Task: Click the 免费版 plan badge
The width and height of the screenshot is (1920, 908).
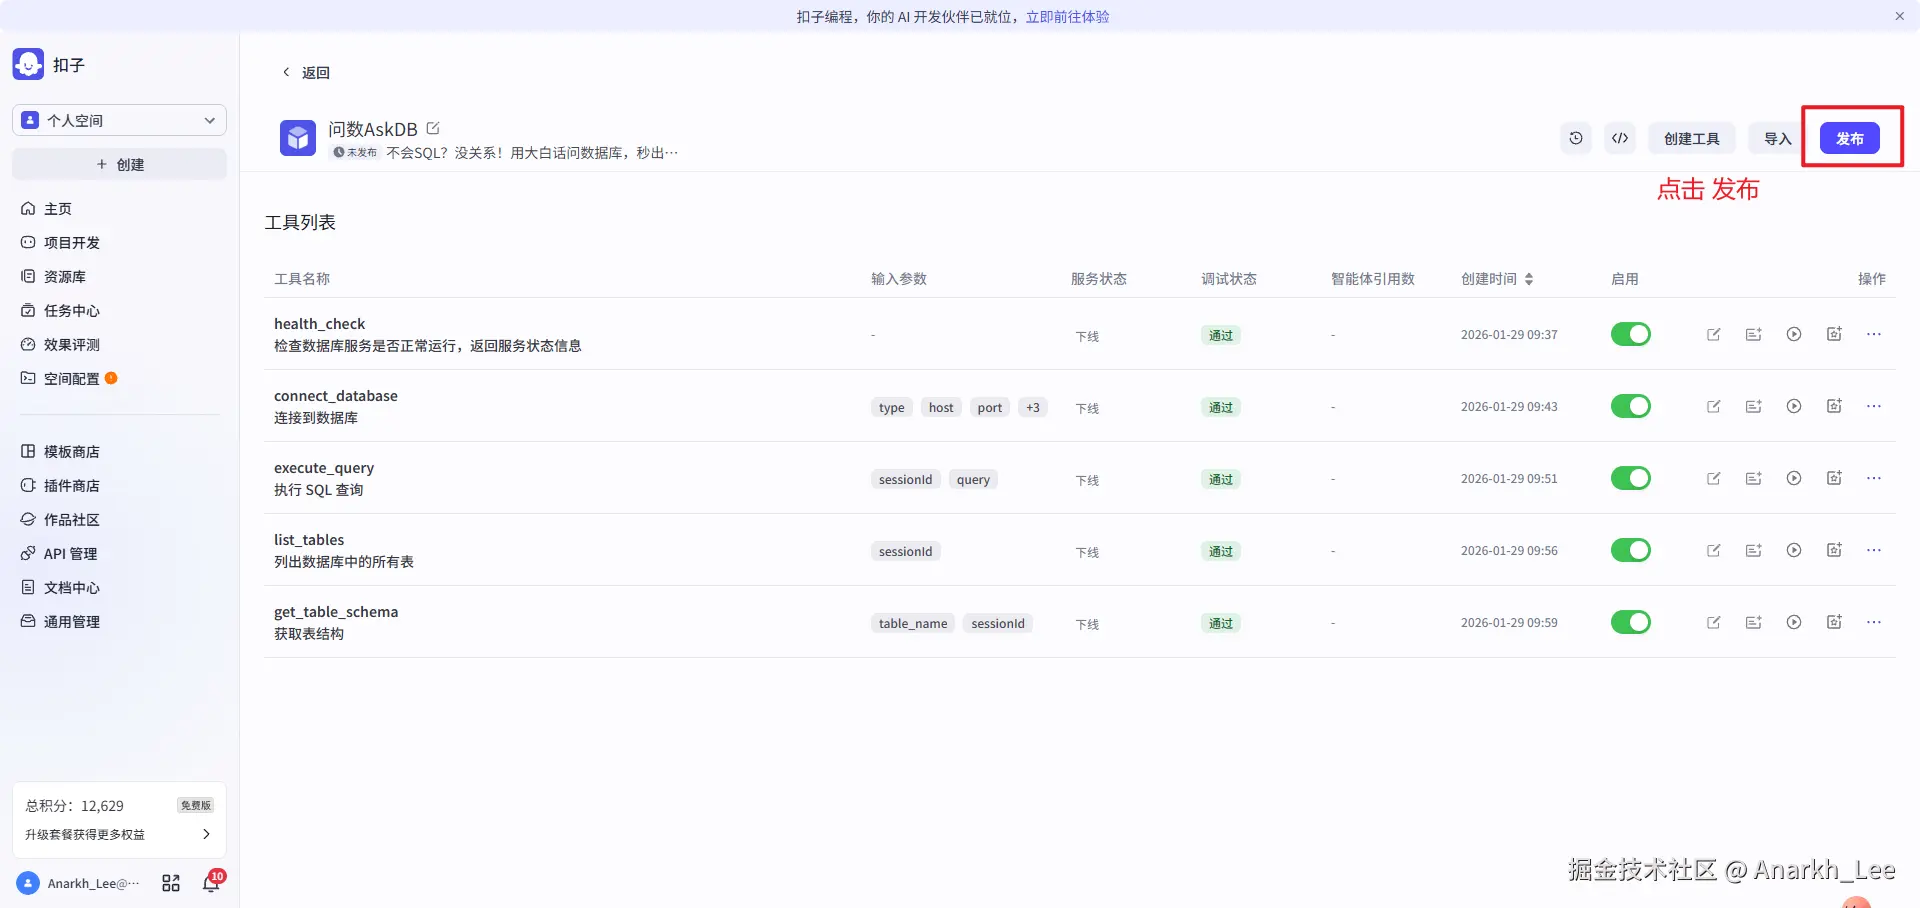Action: tap(196, 805)
